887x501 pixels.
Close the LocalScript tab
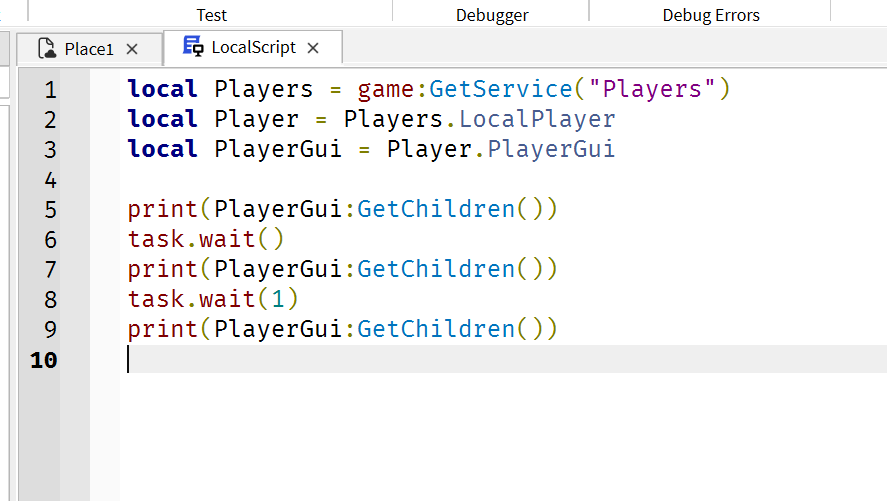[x=313, y=48]
